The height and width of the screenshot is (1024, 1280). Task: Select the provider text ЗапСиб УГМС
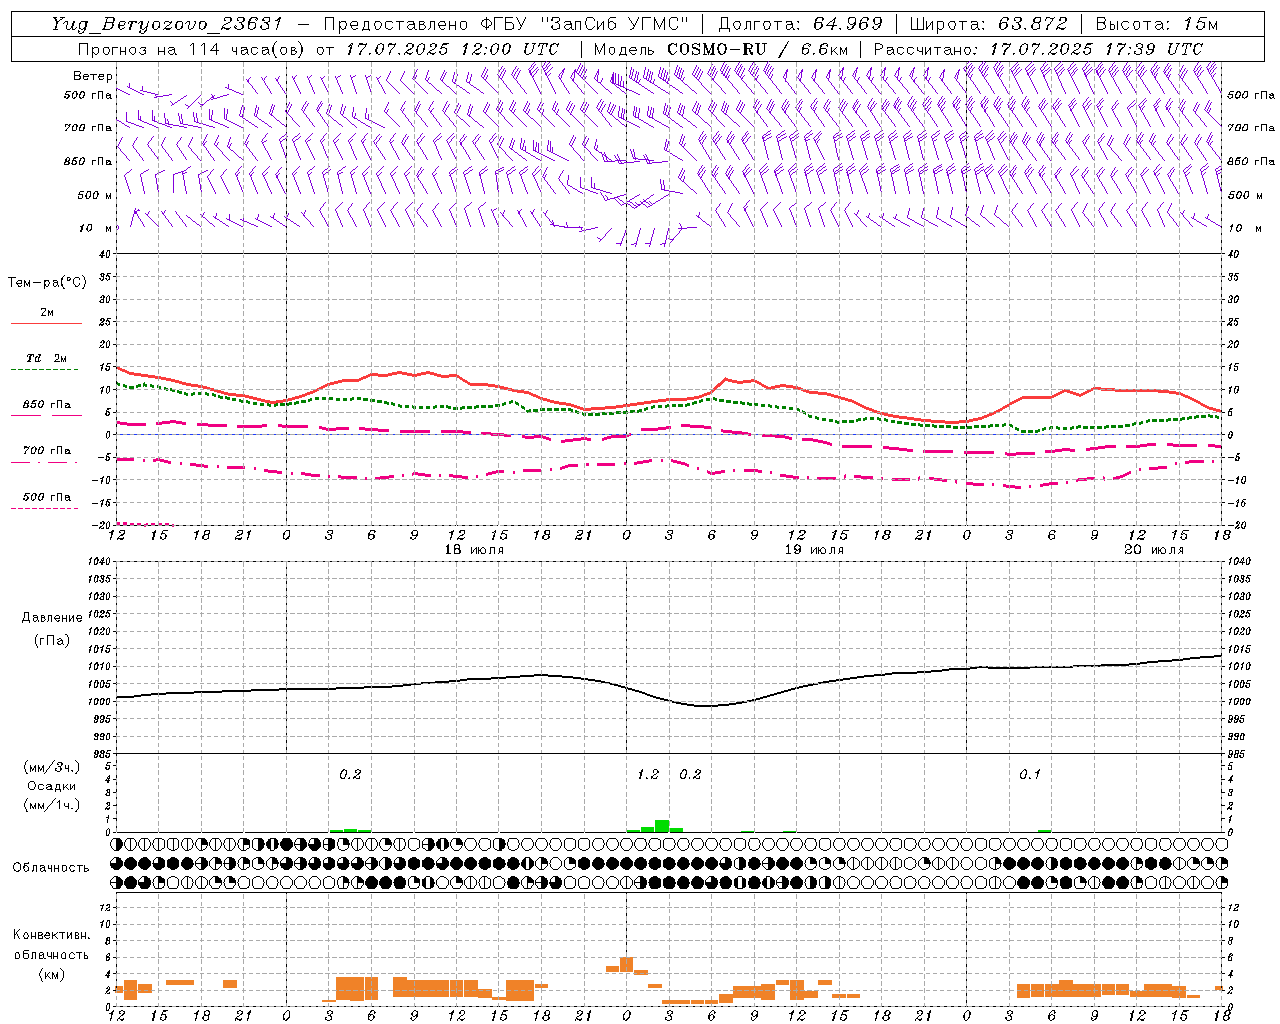pos(615,24)
